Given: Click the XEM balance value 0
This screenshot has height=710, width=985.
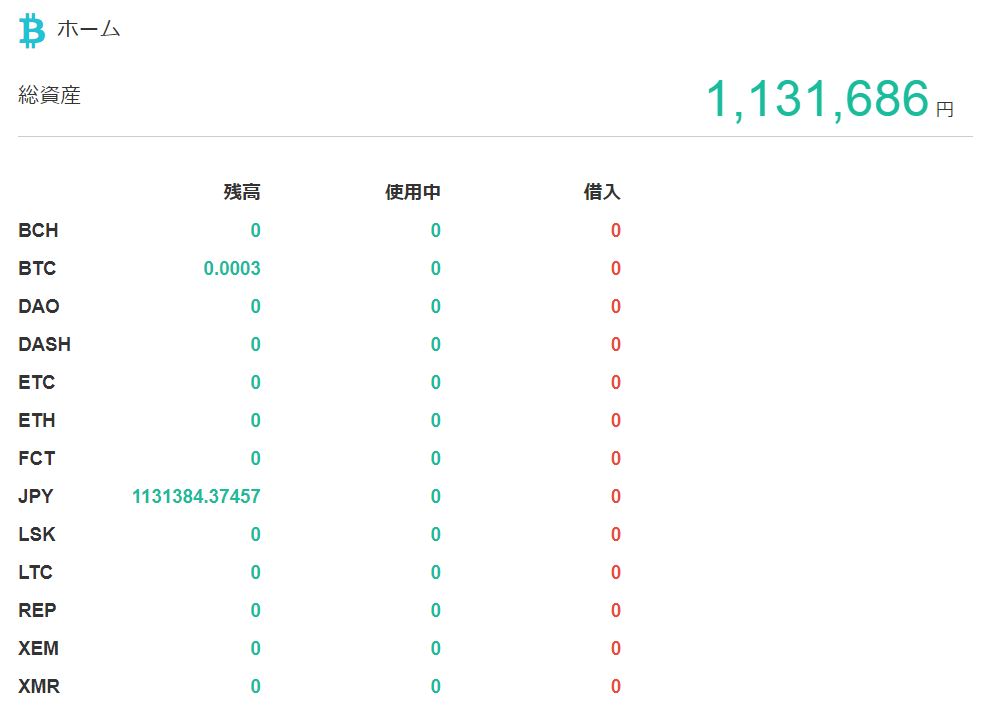Looking at the screenshot, I should 255,648.
